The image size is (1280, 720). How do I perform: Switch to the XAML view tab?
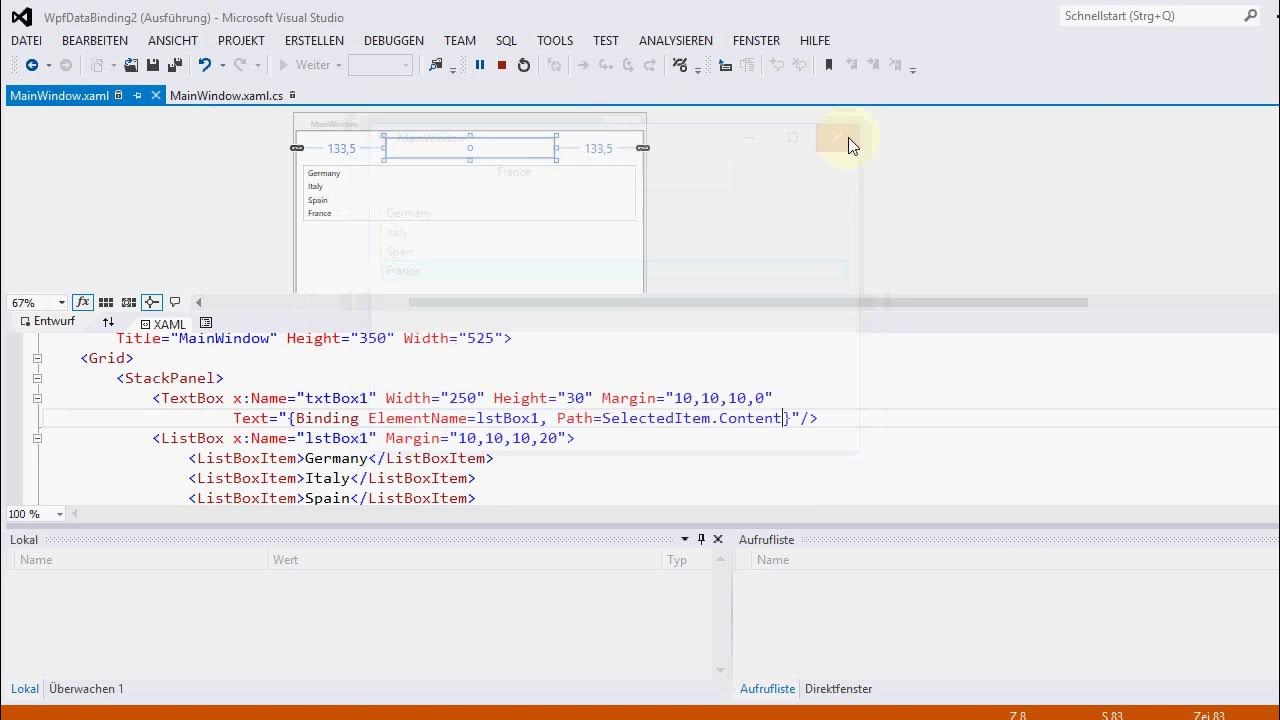click(x=163, y=324)
